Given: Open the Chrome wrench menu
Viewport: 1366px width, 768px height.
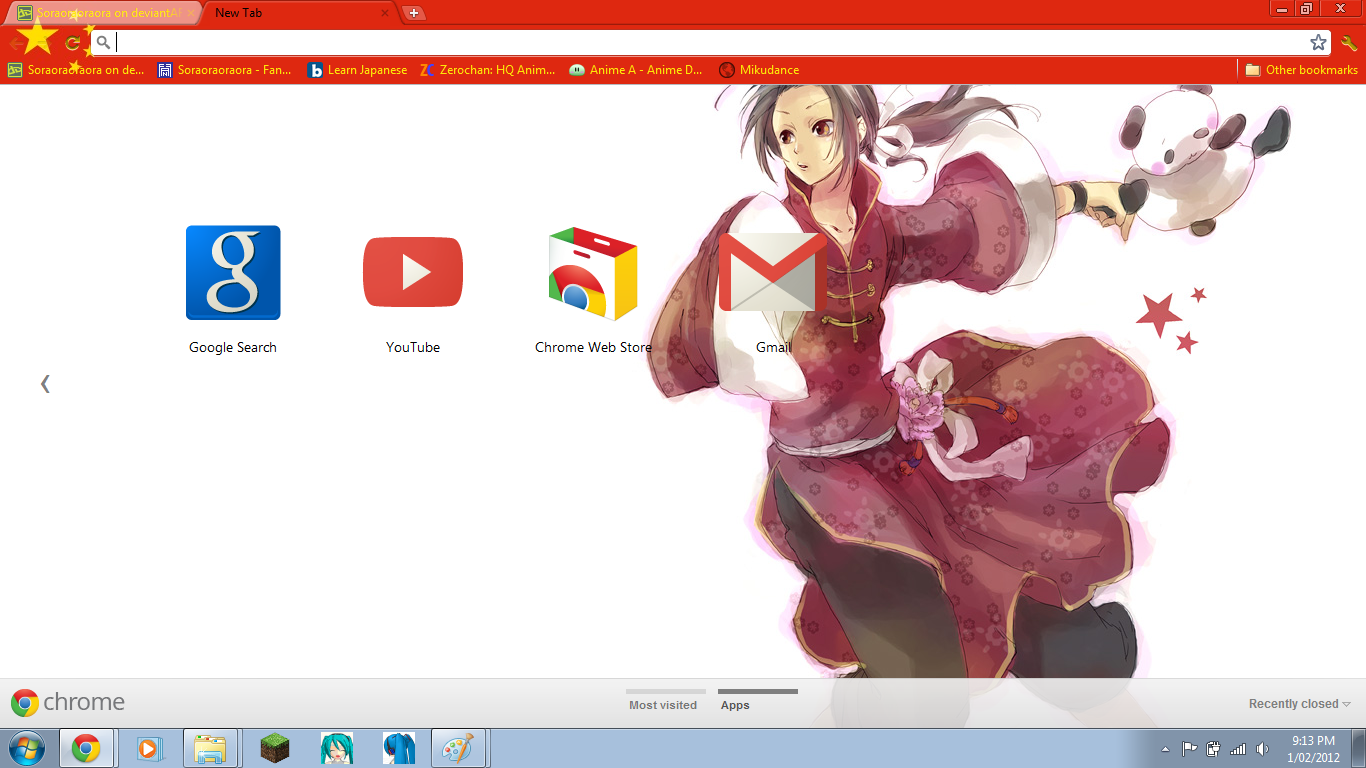Looking at the screenshot, I should (1349, 43).
